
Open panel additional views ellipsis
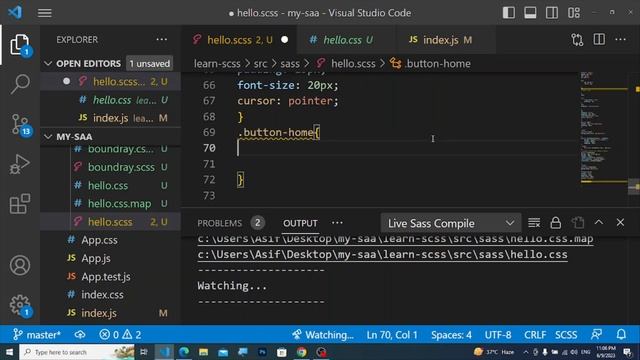[337, 223]
